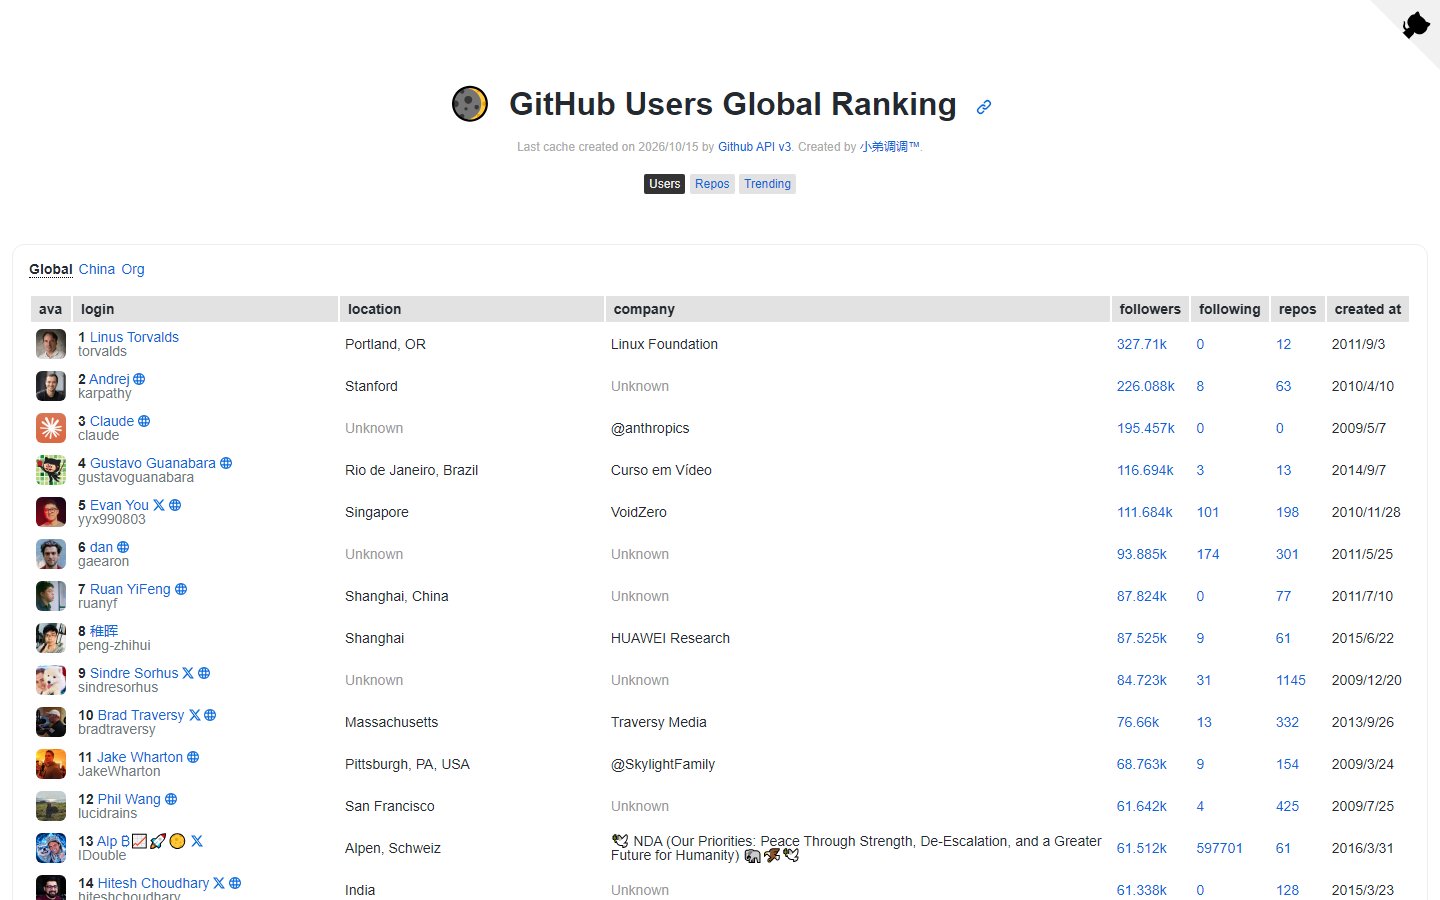Viewport: 1440px width, 900px height.
Task: Select the Global ranking tab
Action: click(51, 269)
